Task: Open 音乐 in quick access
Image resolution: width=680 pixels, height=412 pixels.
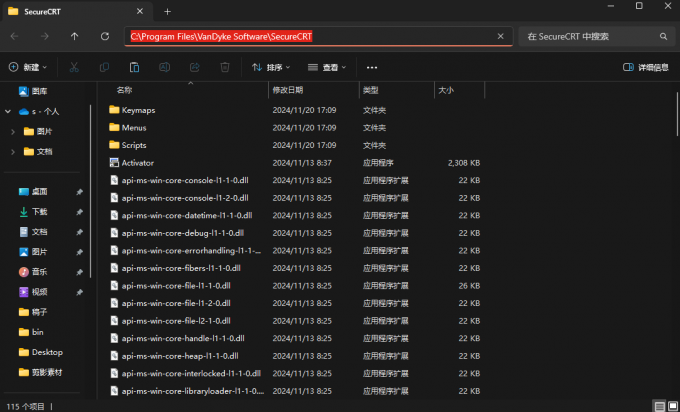Action: coord(33,272)
